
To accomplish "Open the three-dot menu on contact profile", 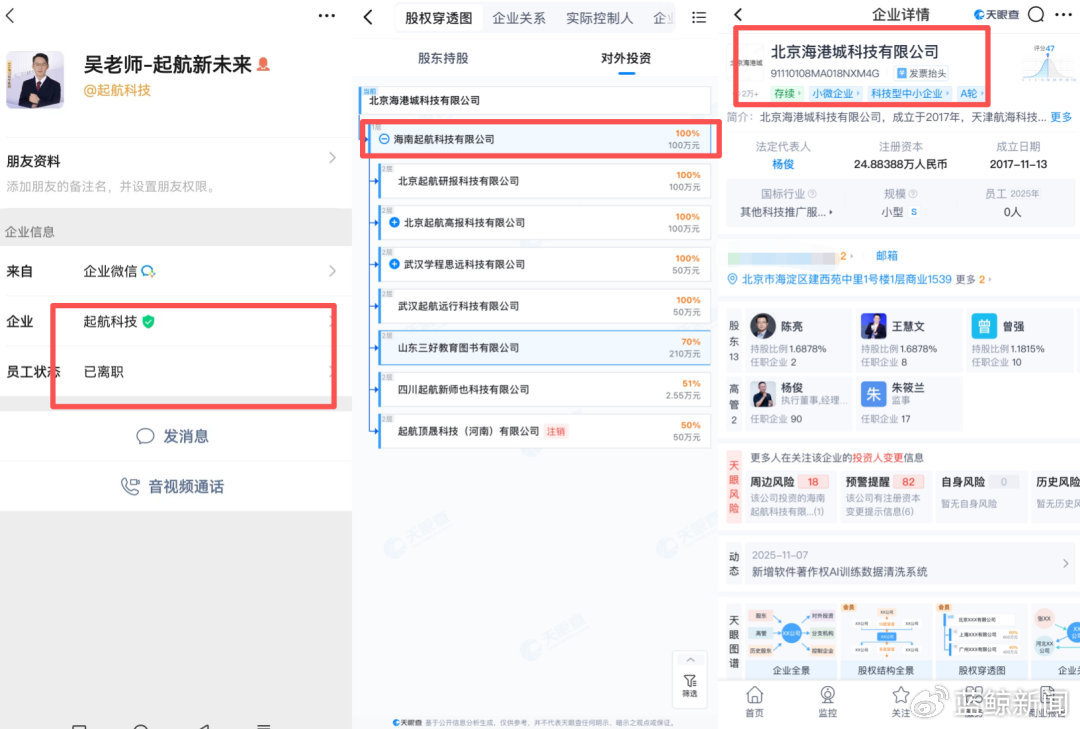I will click(x=326, y=15).
